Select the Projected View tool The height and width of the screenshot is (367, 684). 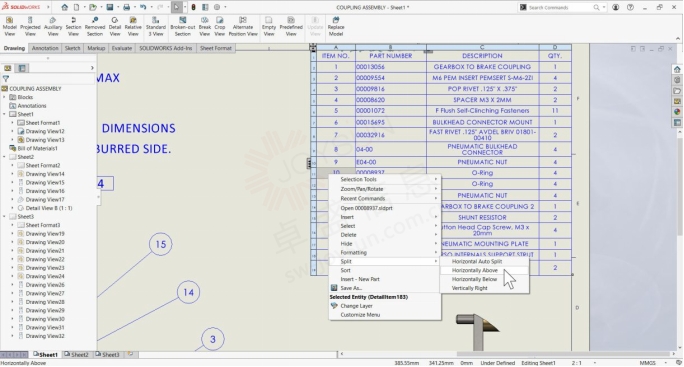30,26
